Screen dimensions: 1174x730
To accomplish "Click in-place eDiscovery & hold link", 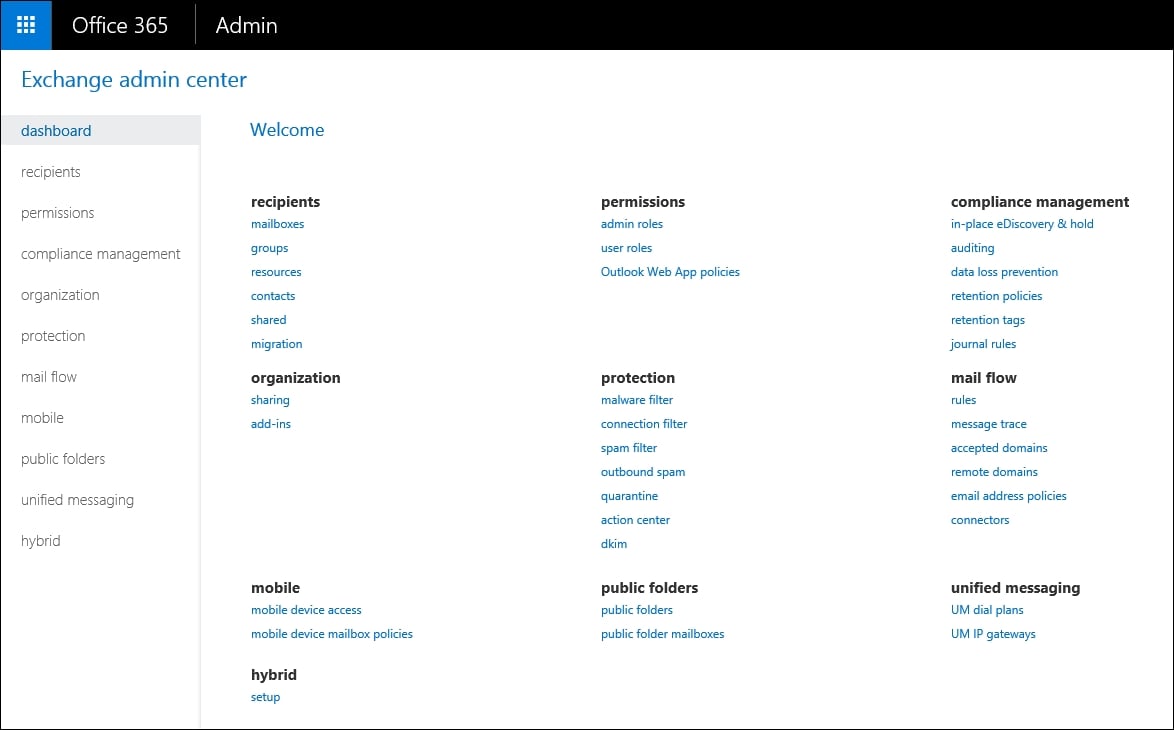I will [1022, 224].
